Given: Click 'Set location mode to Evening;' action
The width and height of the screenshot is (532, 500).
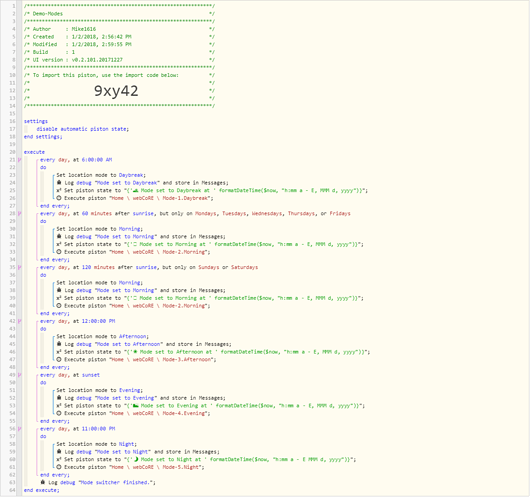Looking at the screenshot, I should tap(100, 391).
